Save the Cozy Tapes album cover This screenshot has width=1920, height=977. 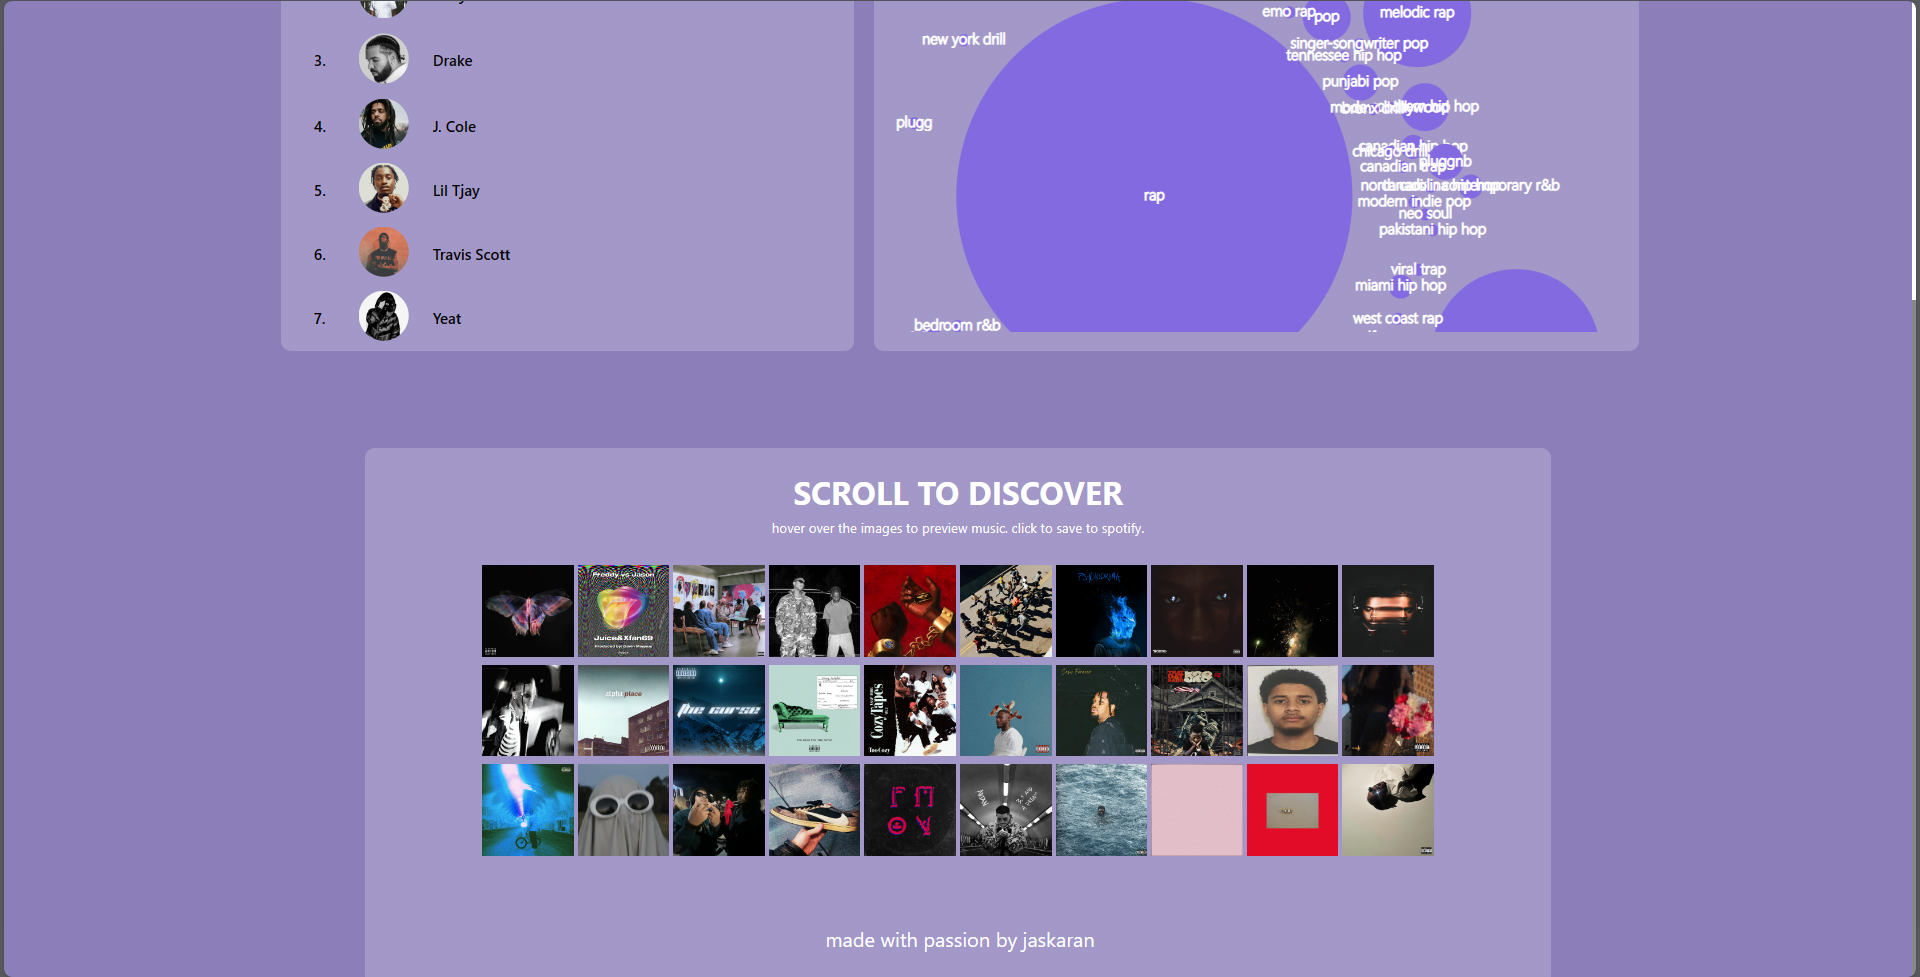910,710
